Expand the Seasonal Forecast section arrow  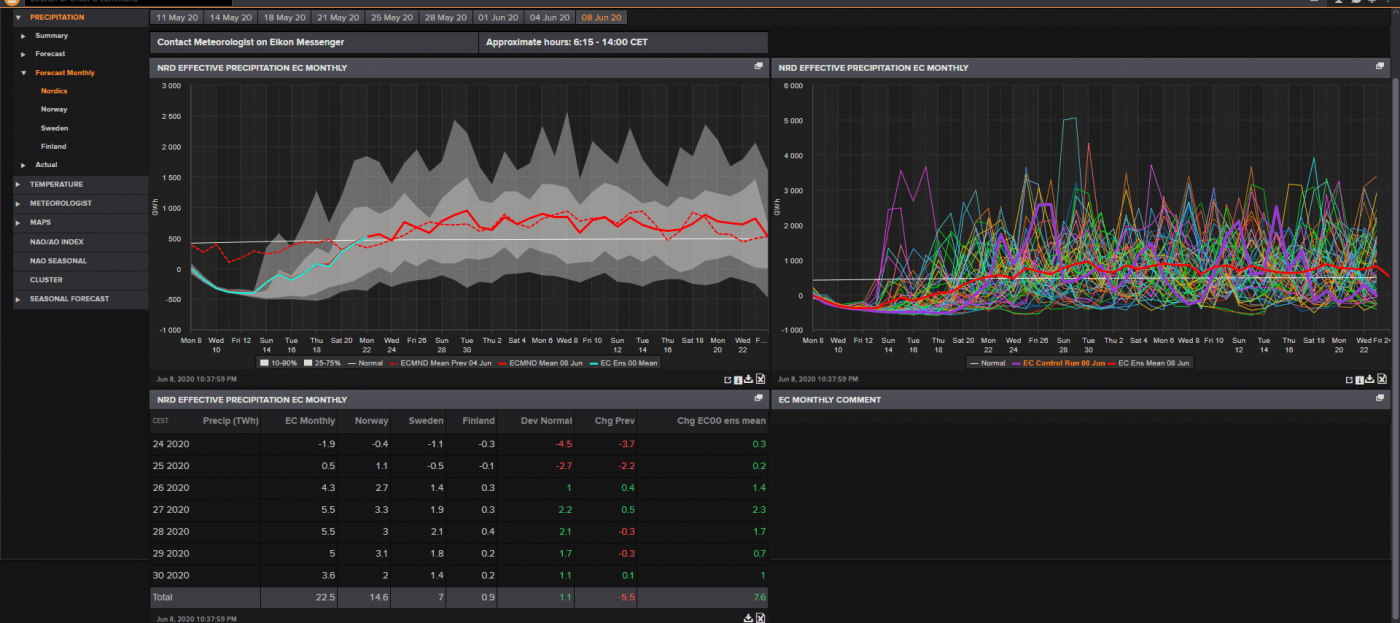(x=19, y=299)
